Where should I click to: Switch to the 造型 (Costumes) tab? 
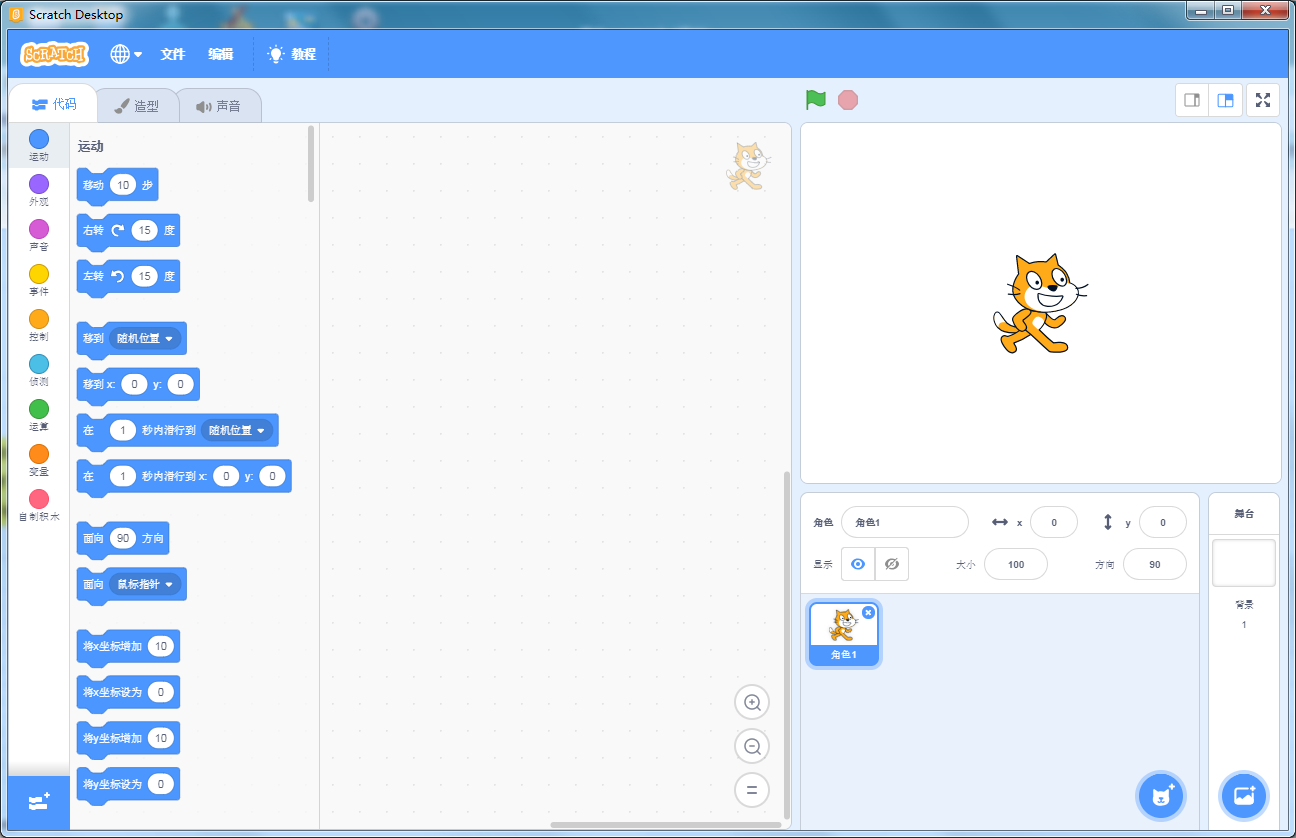(138, 105)
